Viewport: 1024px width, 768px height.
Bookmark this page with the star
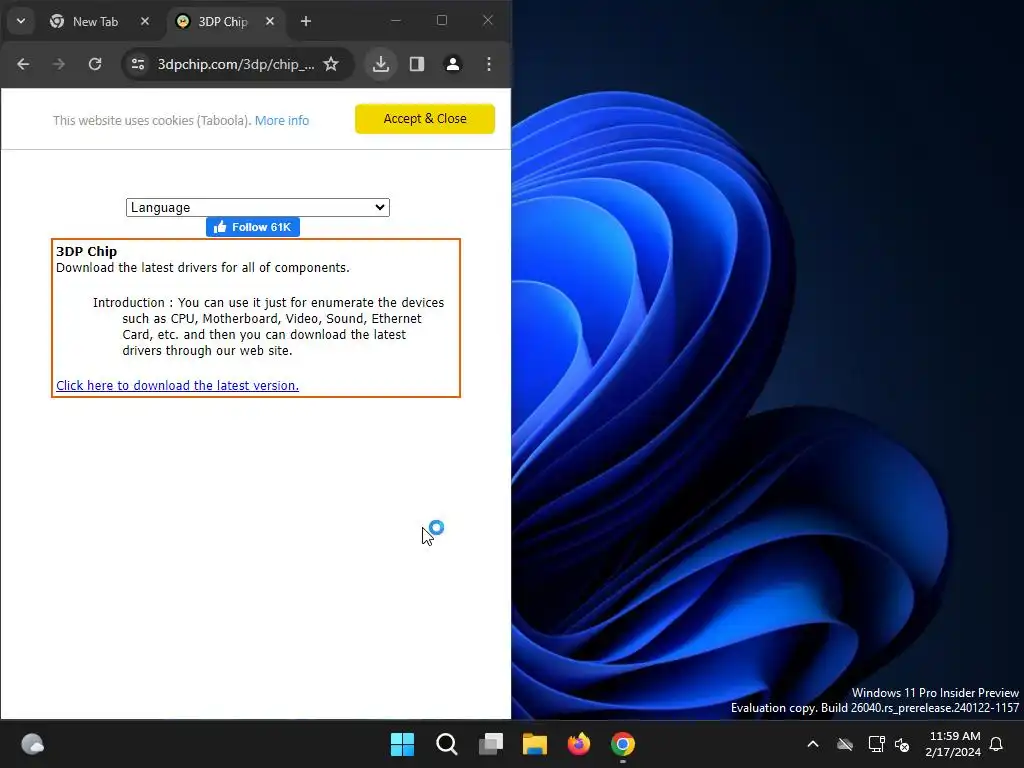tap(331, 64)
